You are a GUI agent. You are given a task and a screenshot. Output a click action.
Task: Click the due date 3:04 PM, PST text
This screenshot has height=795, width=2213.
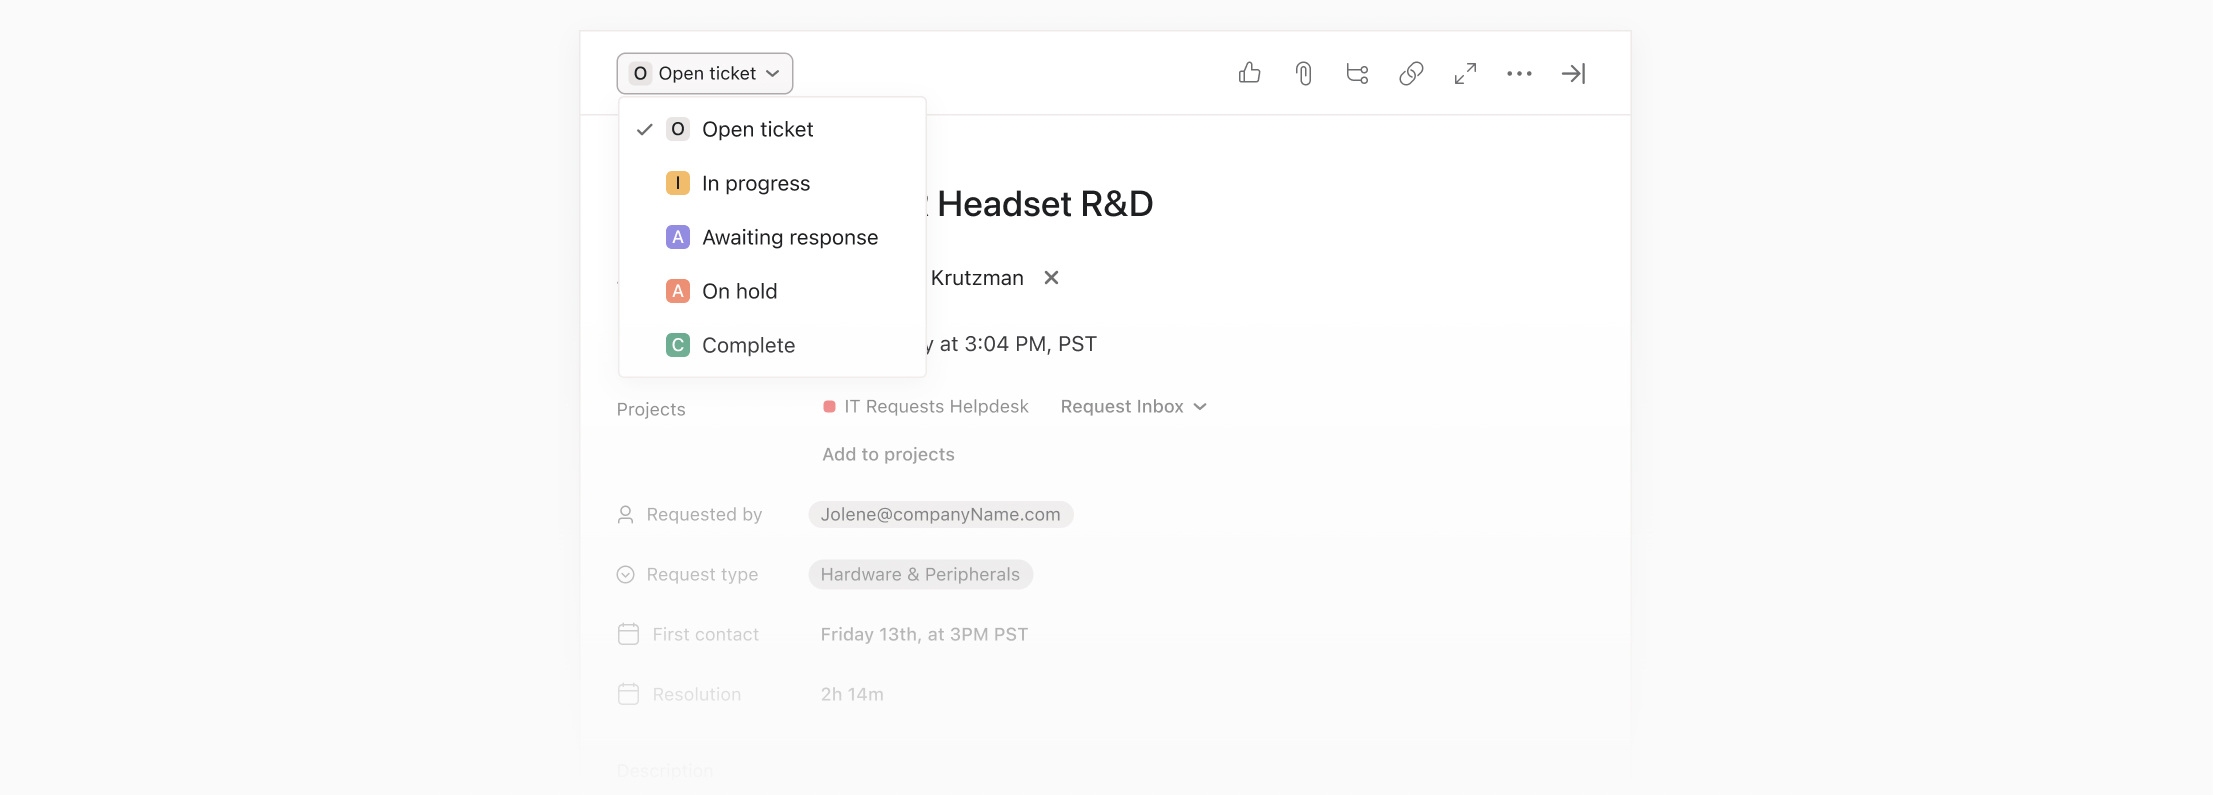(x=1030, y=344)
